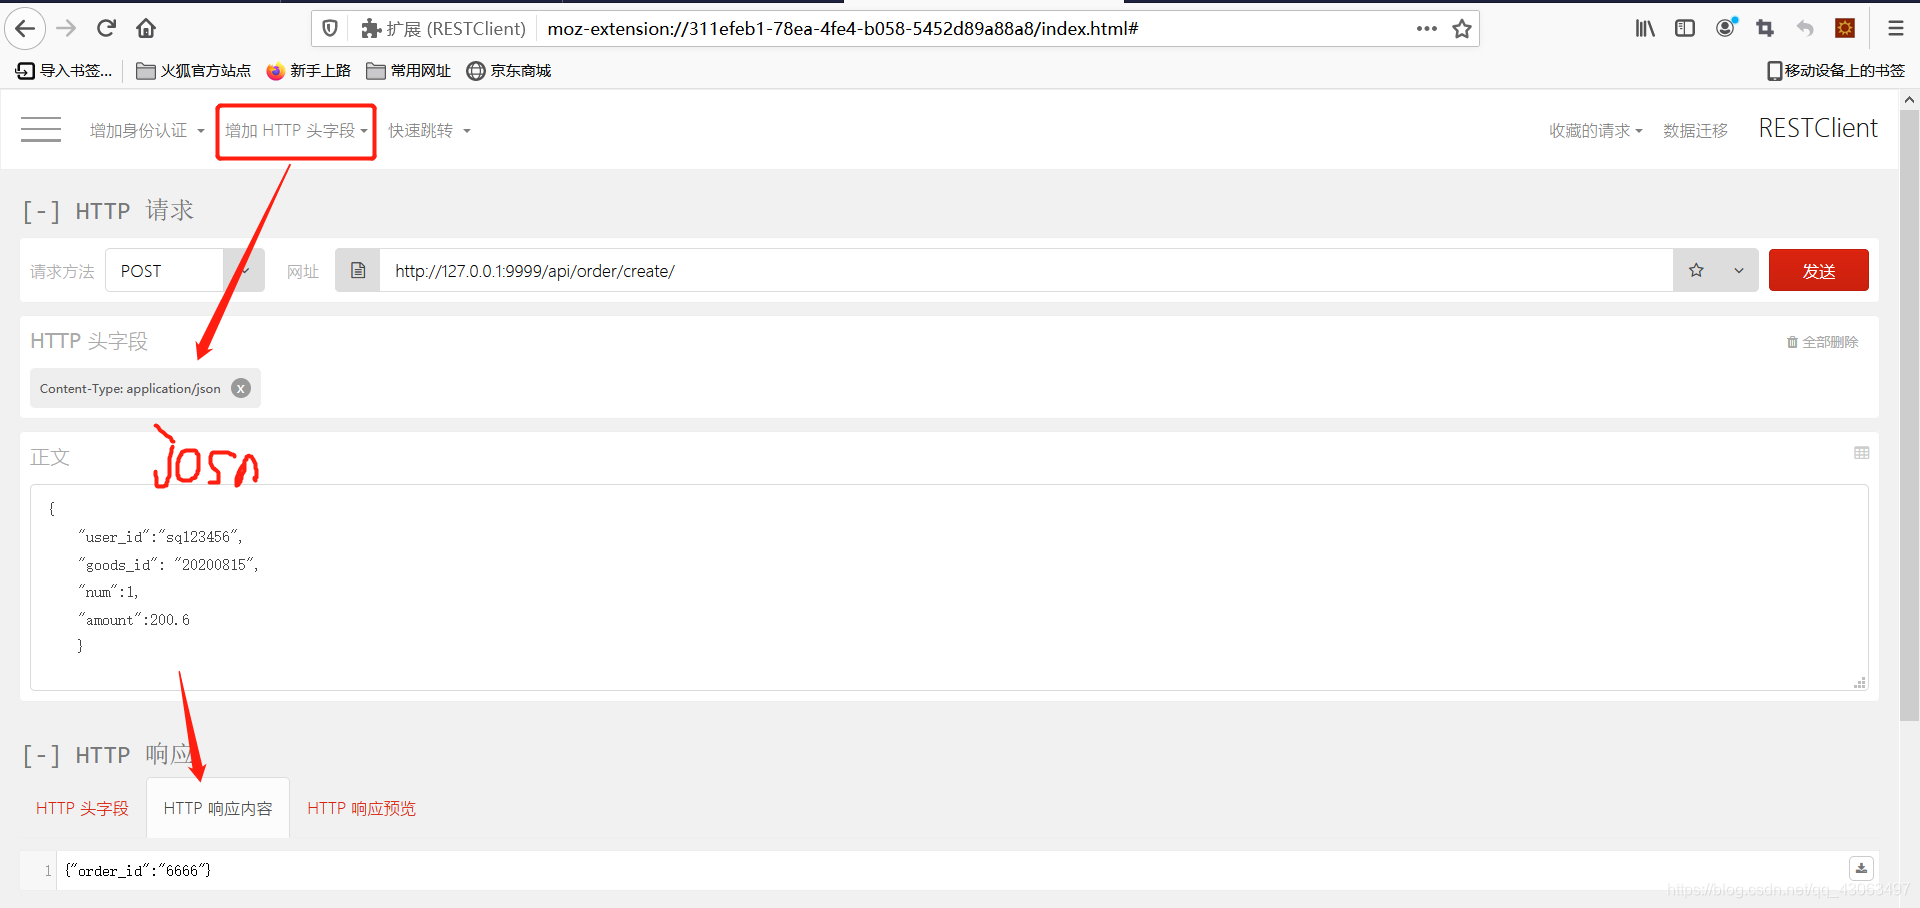Click the tracking protection shield icon

pyautogui.click(x=330, y=29)
